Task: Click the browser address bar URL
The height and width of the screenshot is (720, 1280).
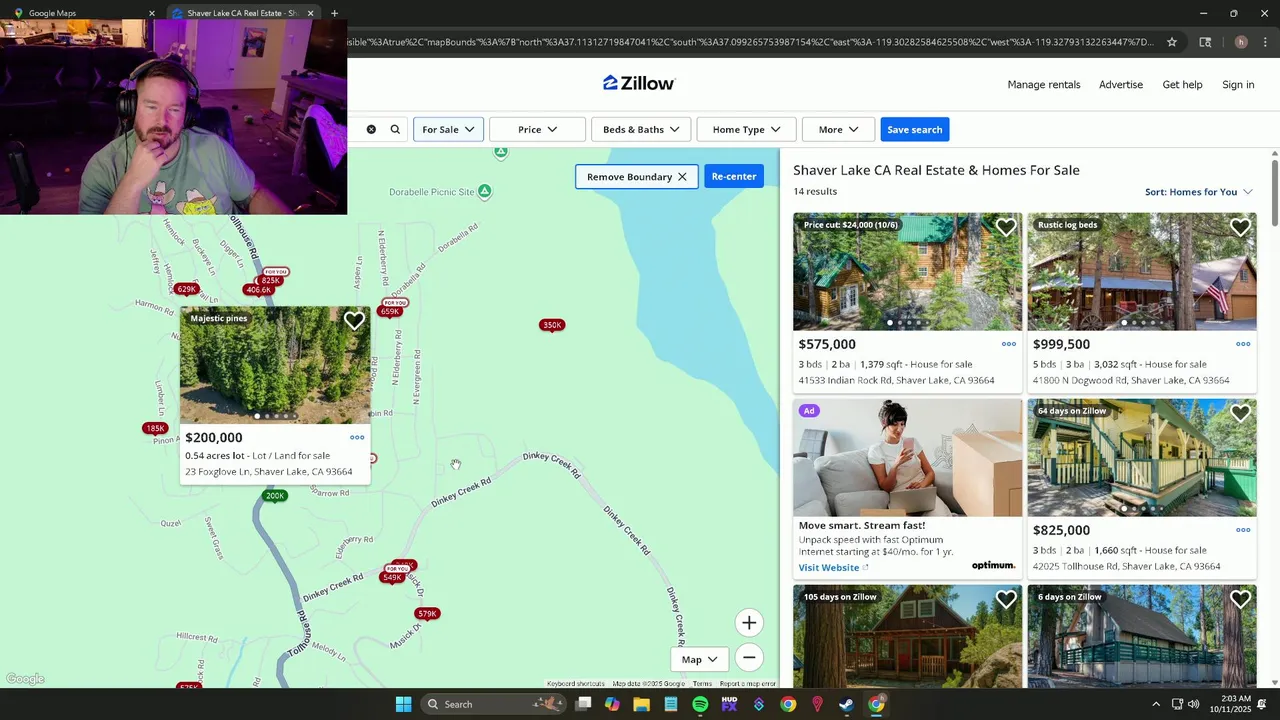Action: (x=750, y=42)
